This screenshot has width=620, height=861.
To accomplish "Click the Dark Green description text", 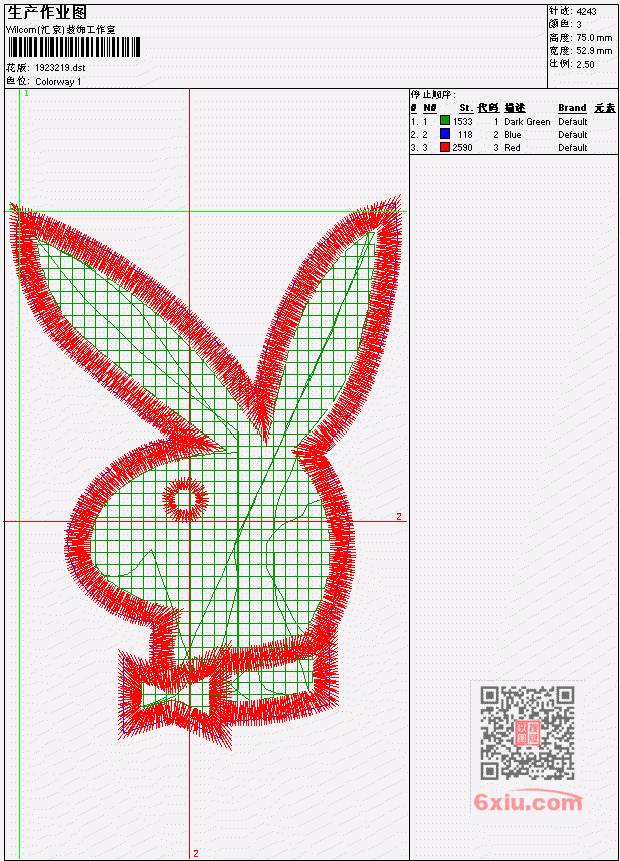I will [527, 121].
